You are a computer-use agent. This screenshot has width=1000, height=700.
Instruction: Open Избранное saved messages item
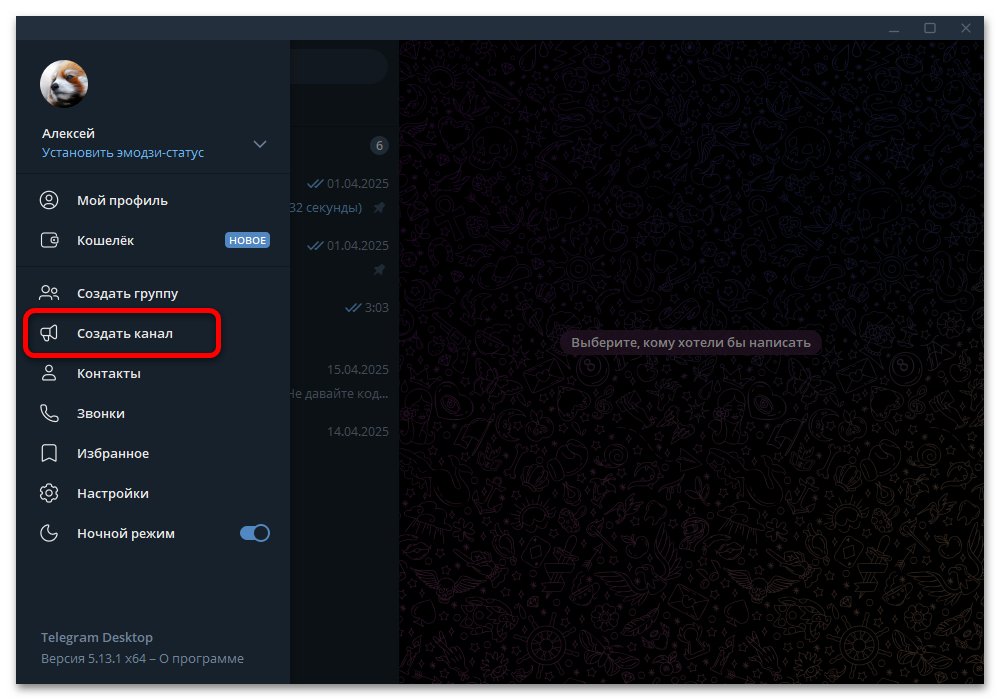point(153,453)
